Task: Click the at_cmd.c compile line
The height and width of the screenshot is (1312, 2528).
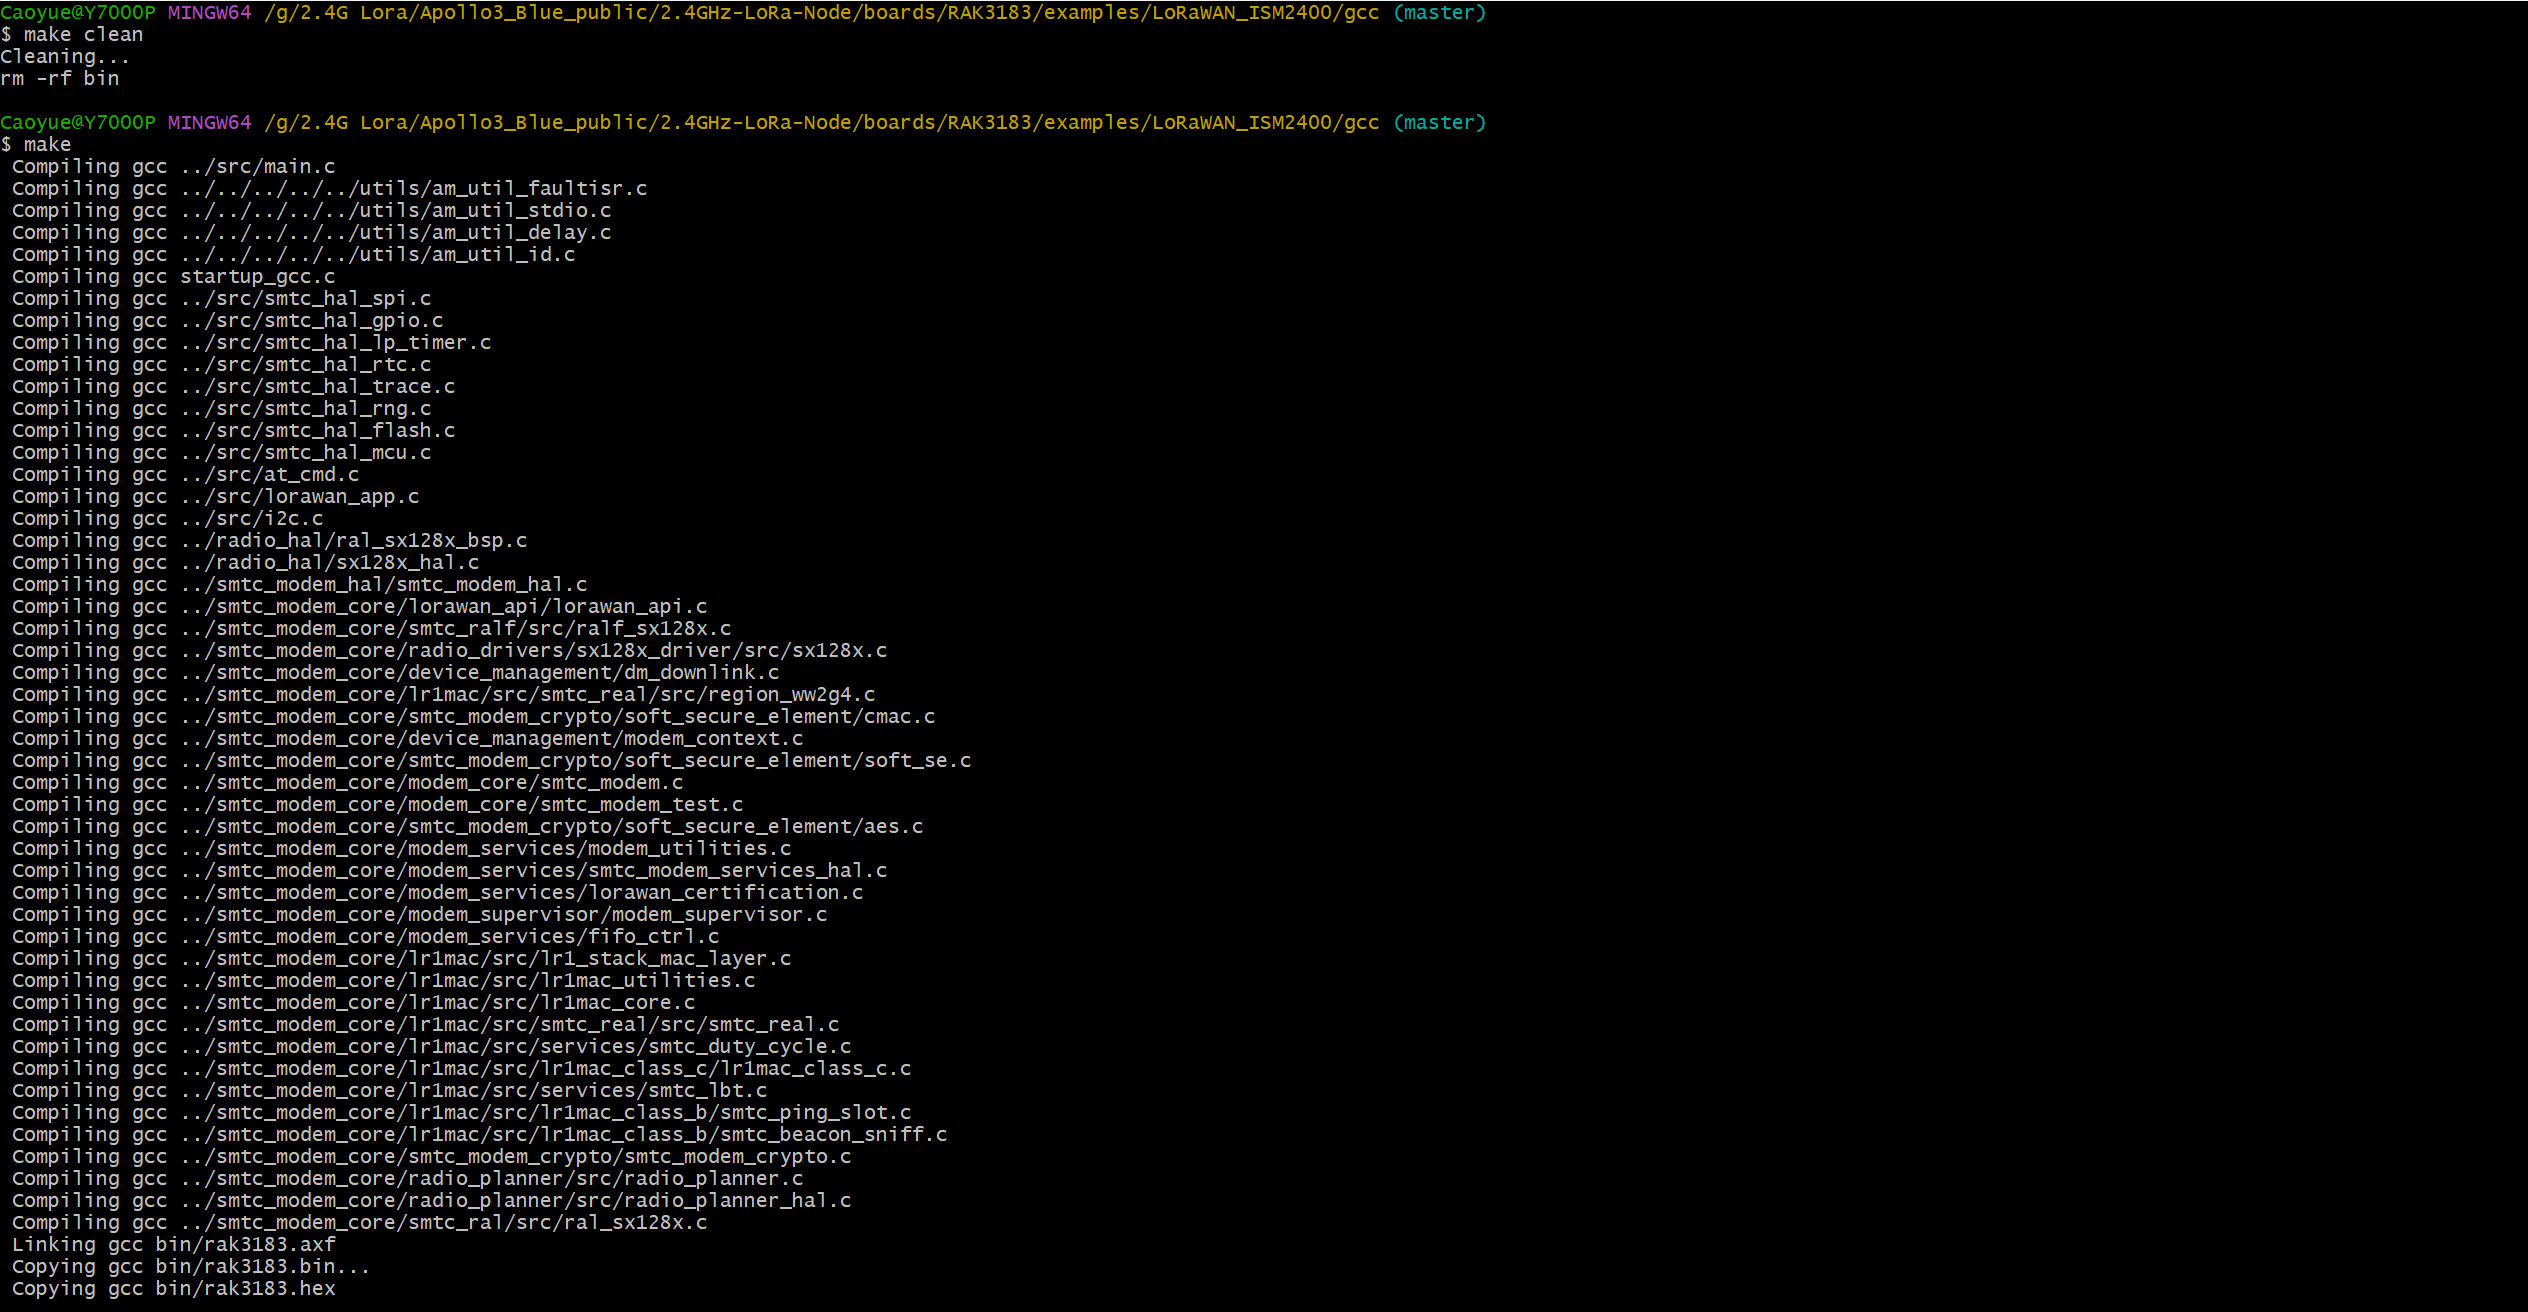Action: click(185, 475)
